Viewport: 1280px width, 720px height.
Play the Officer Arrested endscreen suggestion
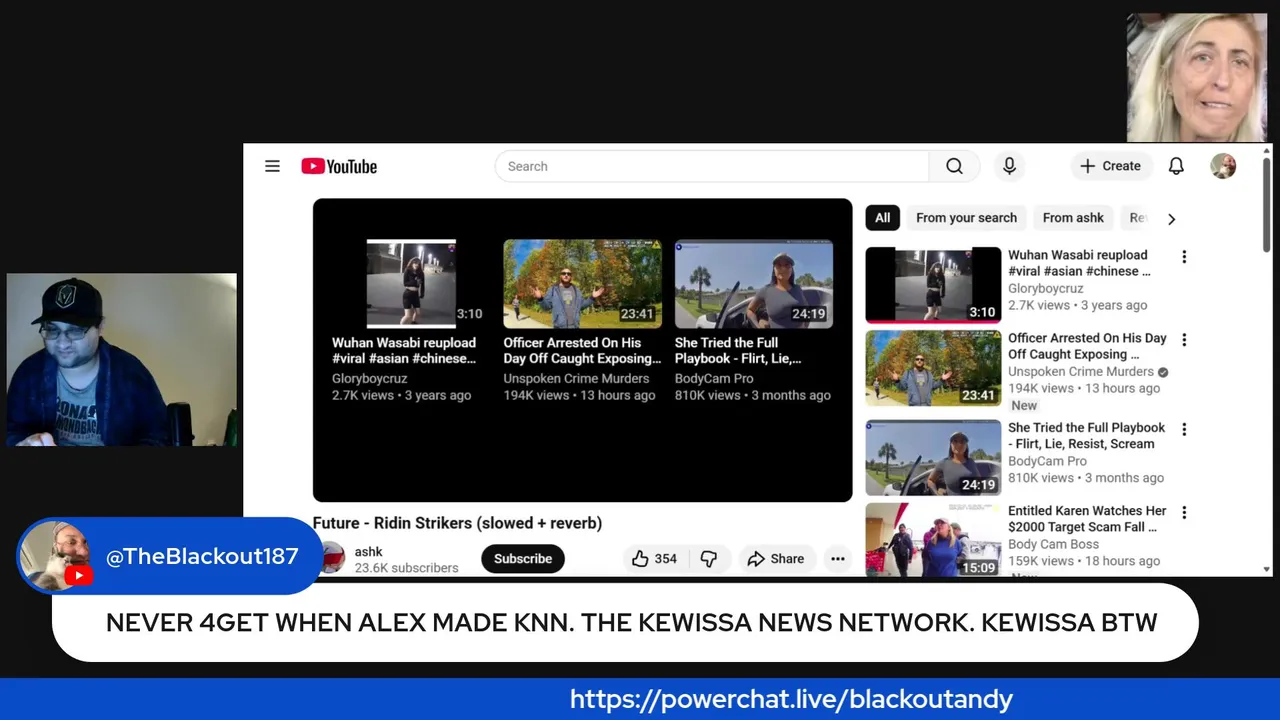pyautogui.click(x=582, y=284)
